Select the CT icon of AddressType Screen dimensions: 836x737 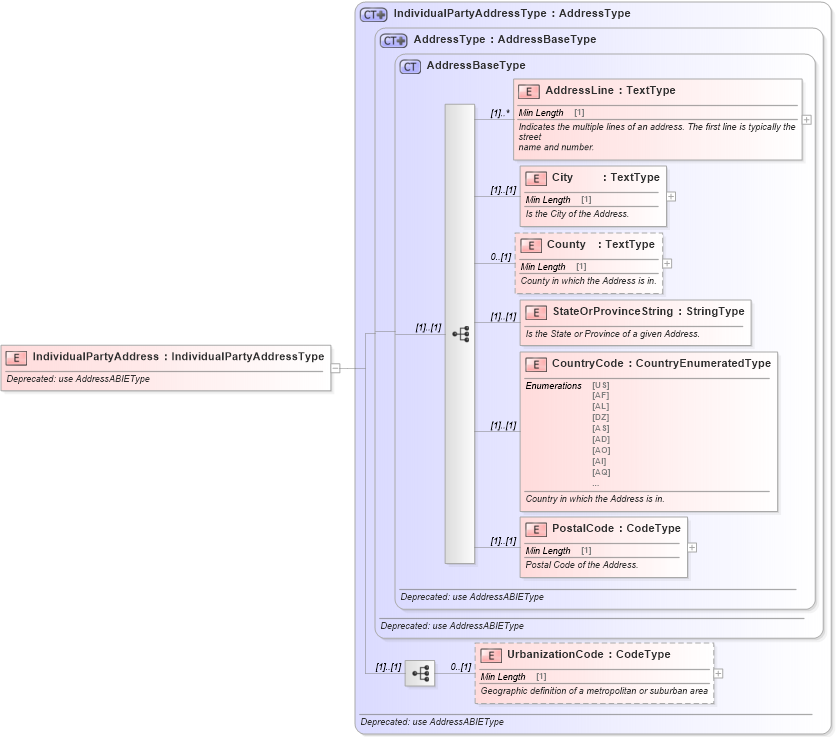pos(391,40)
